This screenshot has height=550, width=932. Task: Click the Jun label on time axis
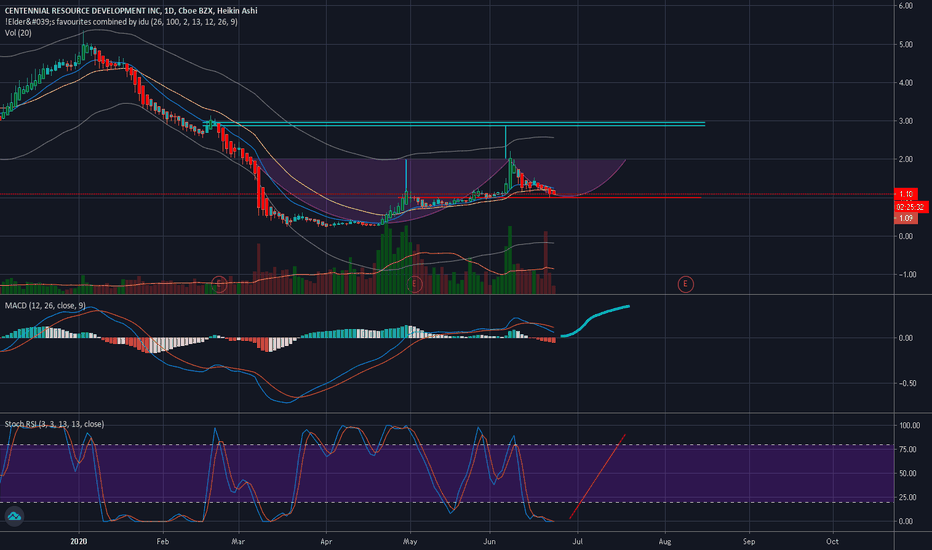point(490,541)
